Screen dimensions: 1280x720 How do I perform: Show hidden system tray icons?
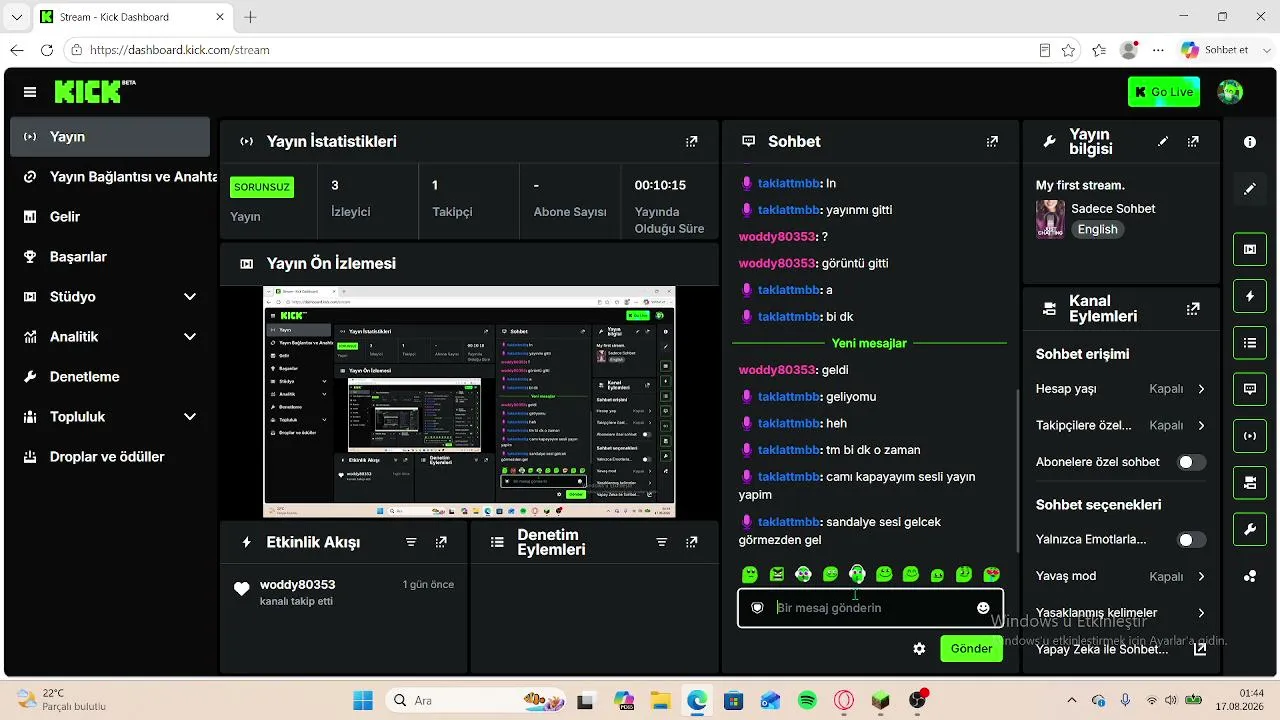click(x=1072, y=701)
